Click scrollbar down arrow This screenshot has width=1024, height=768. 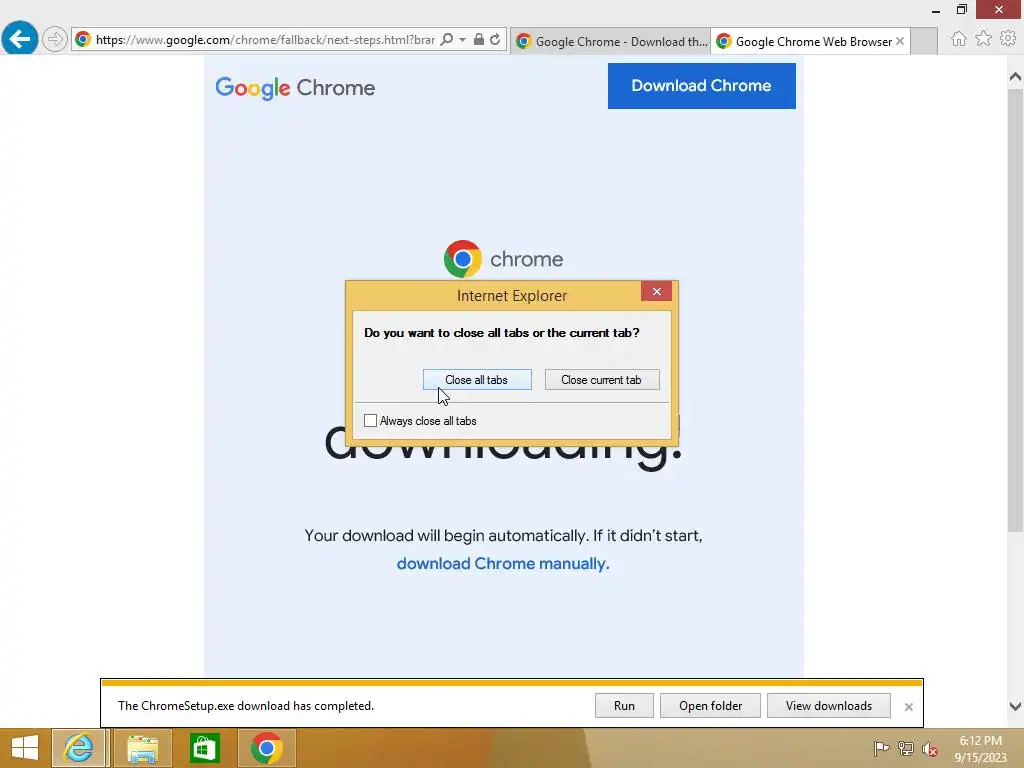[x=1015, y=706]
